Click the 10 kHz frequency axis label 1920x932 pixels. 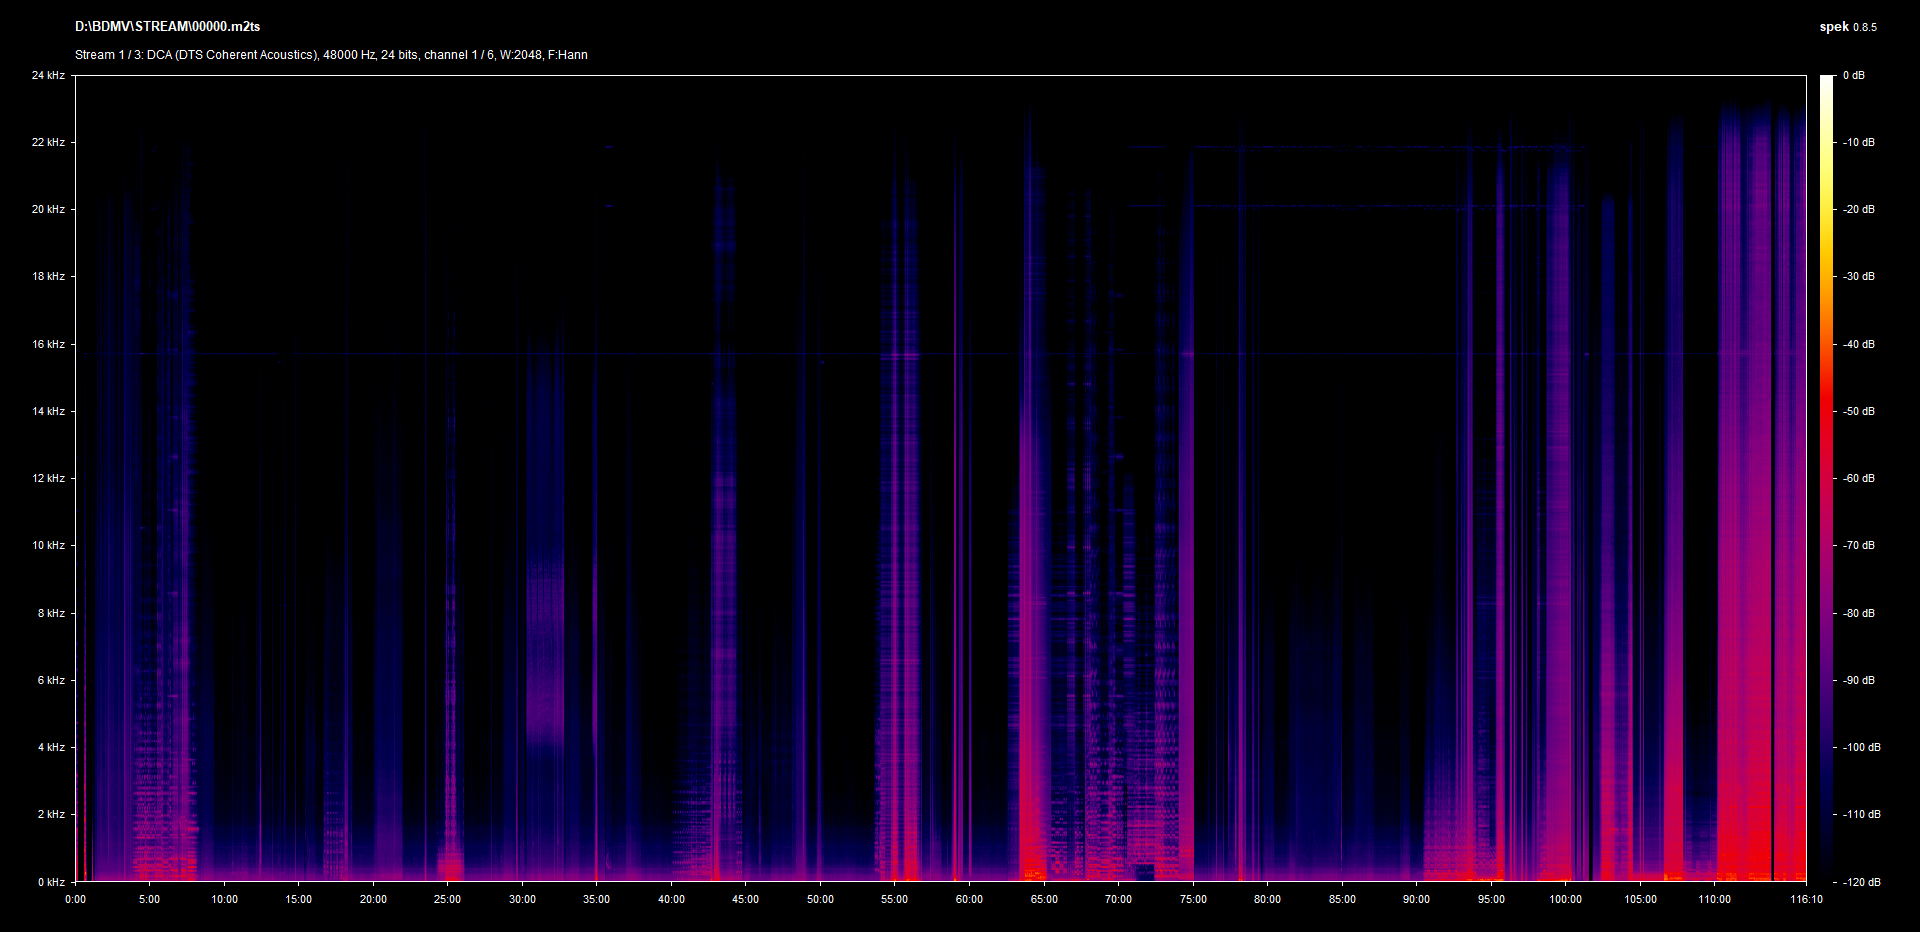click(48, 545)
